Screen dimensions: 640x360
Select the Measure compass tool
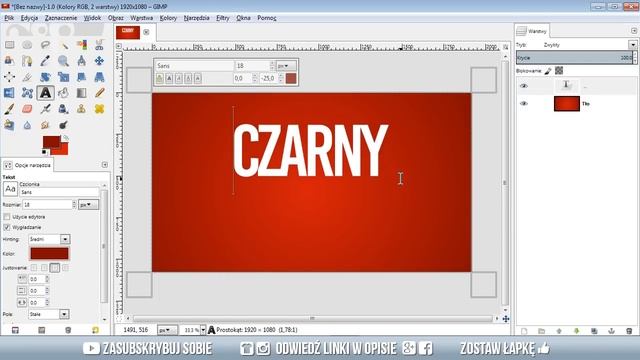click(x=81, y=61)
